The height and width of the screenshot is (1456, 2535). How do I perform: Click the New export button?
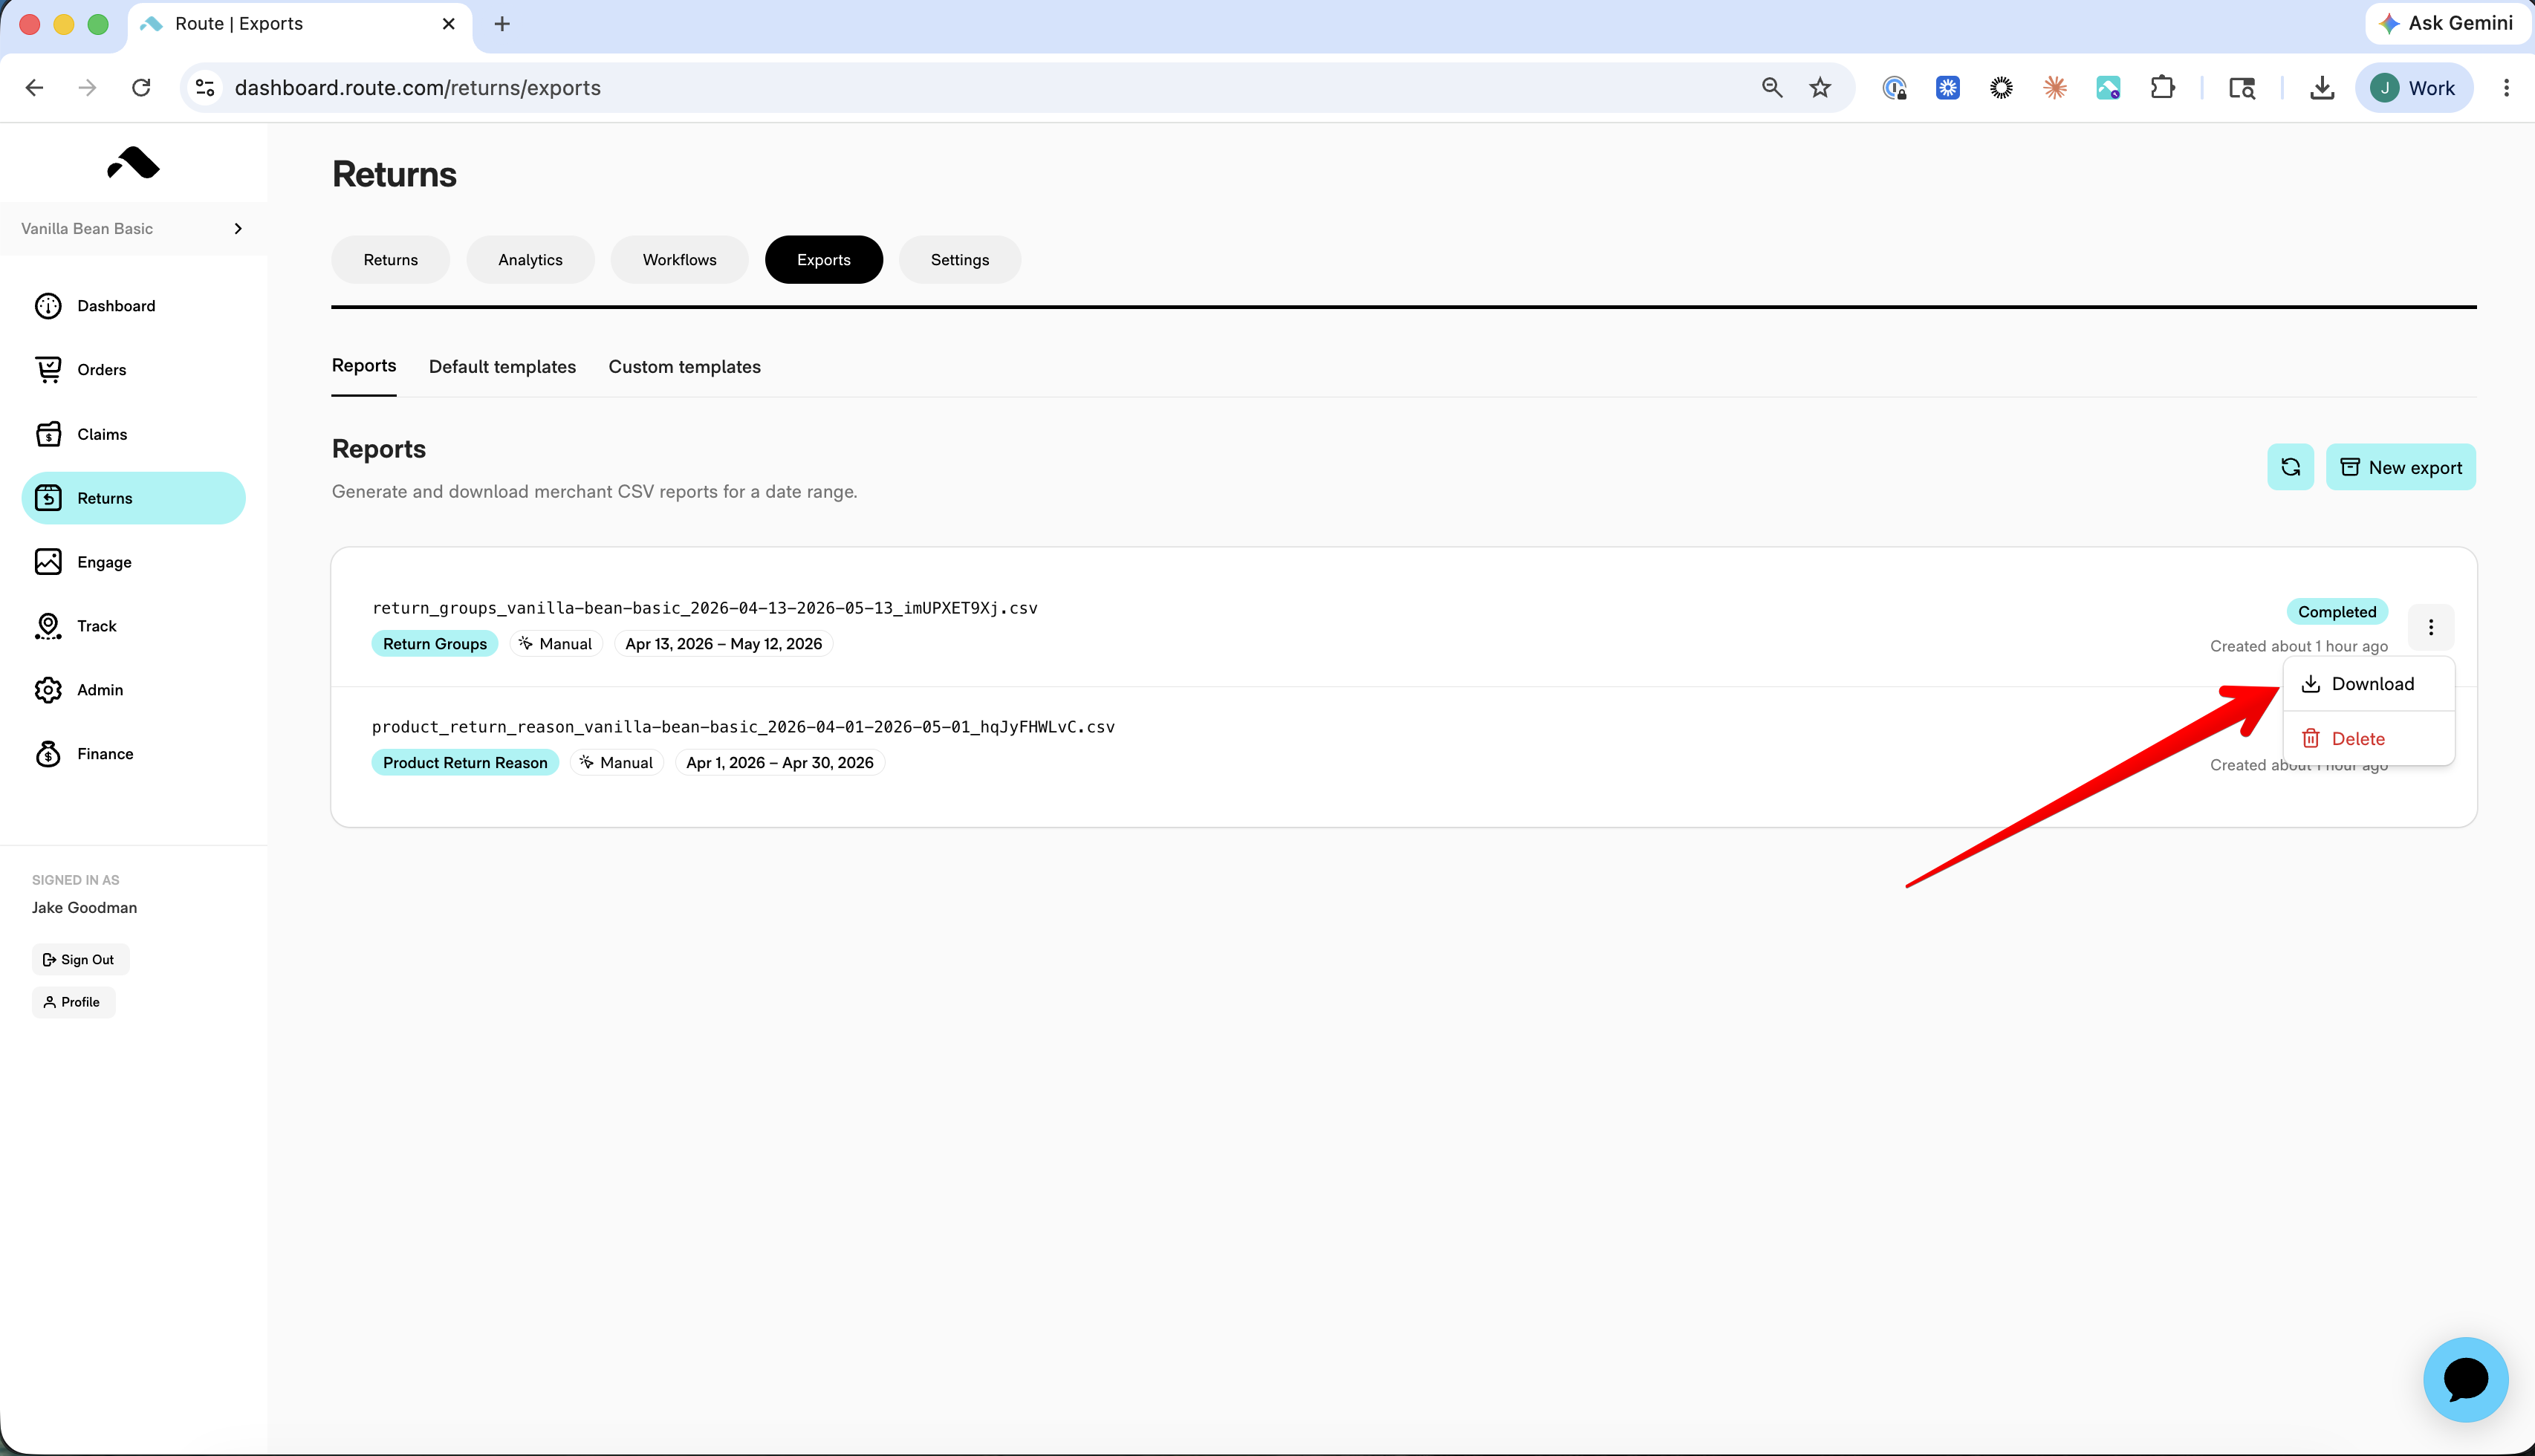[2400, 467]
